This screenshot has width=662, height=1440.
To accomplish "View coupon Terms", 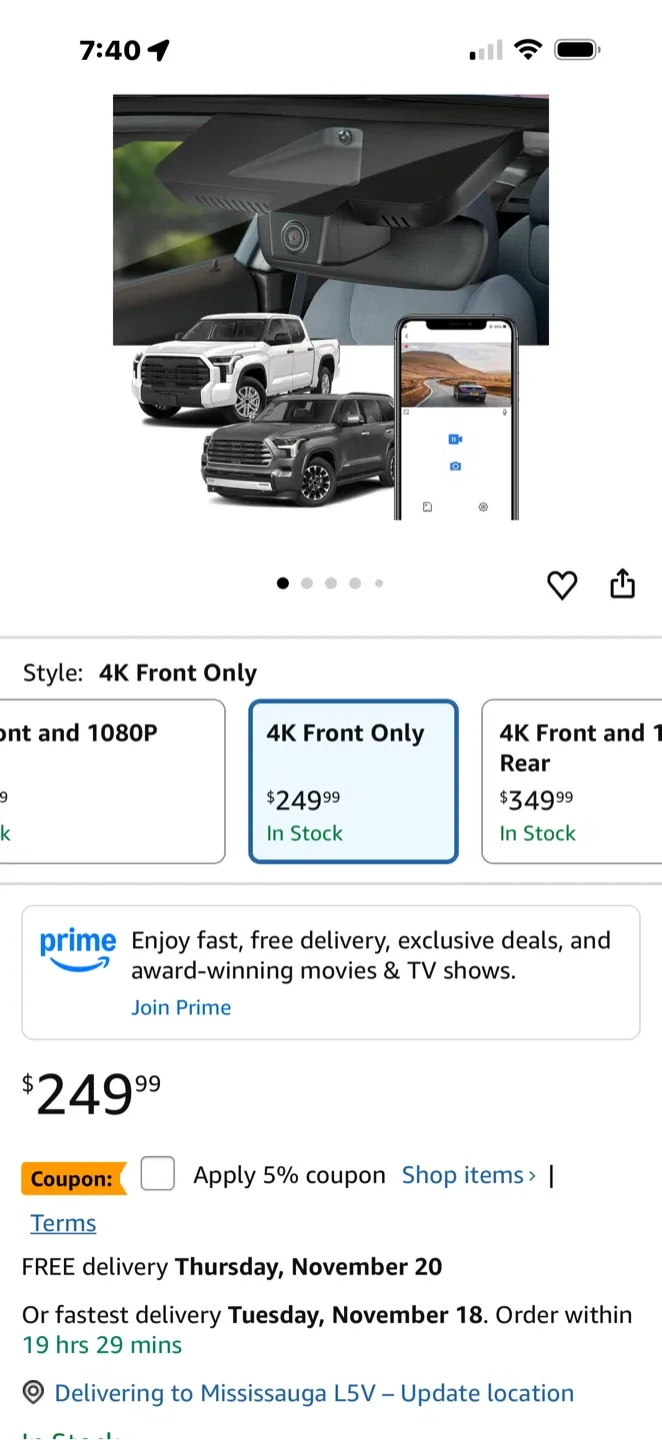I will click(x=62, y=1222).
